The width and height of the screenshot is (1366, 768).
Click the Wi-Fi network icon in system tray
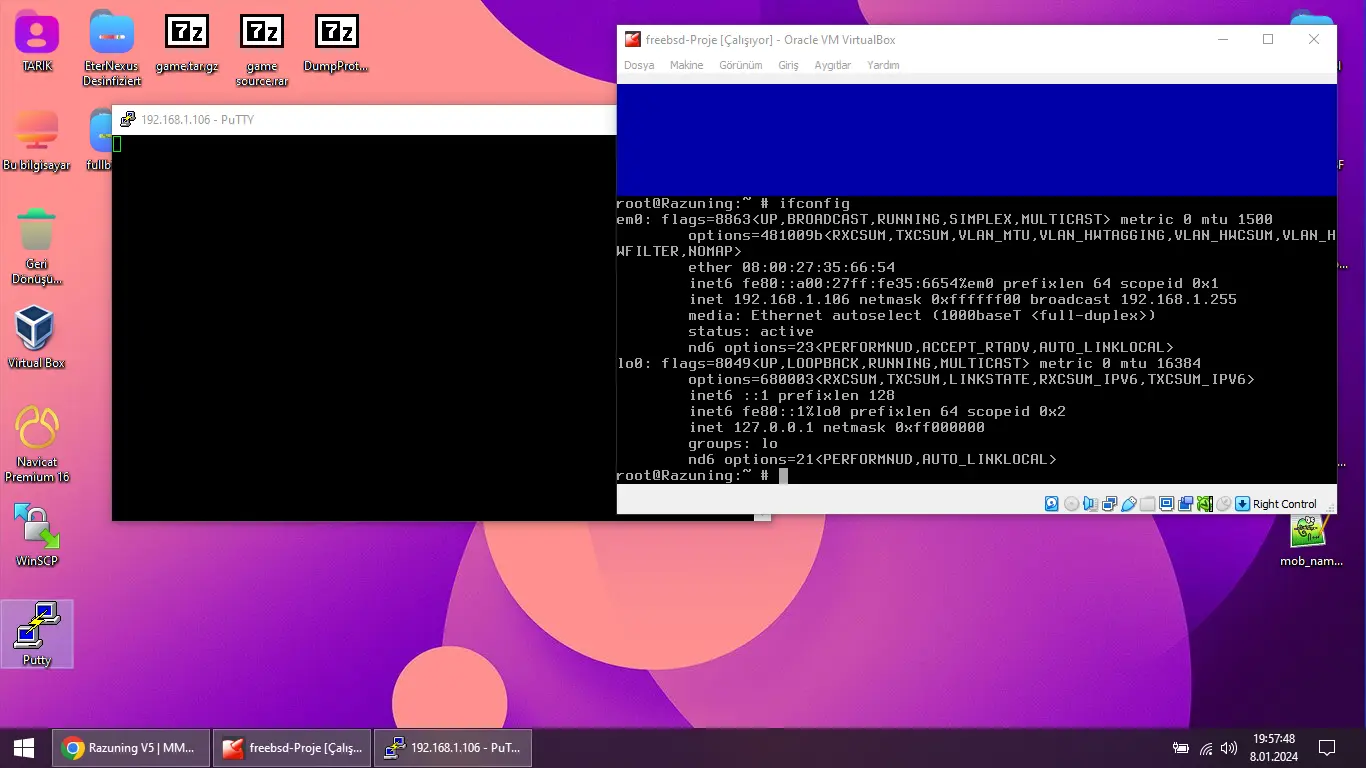[1206, 748]
